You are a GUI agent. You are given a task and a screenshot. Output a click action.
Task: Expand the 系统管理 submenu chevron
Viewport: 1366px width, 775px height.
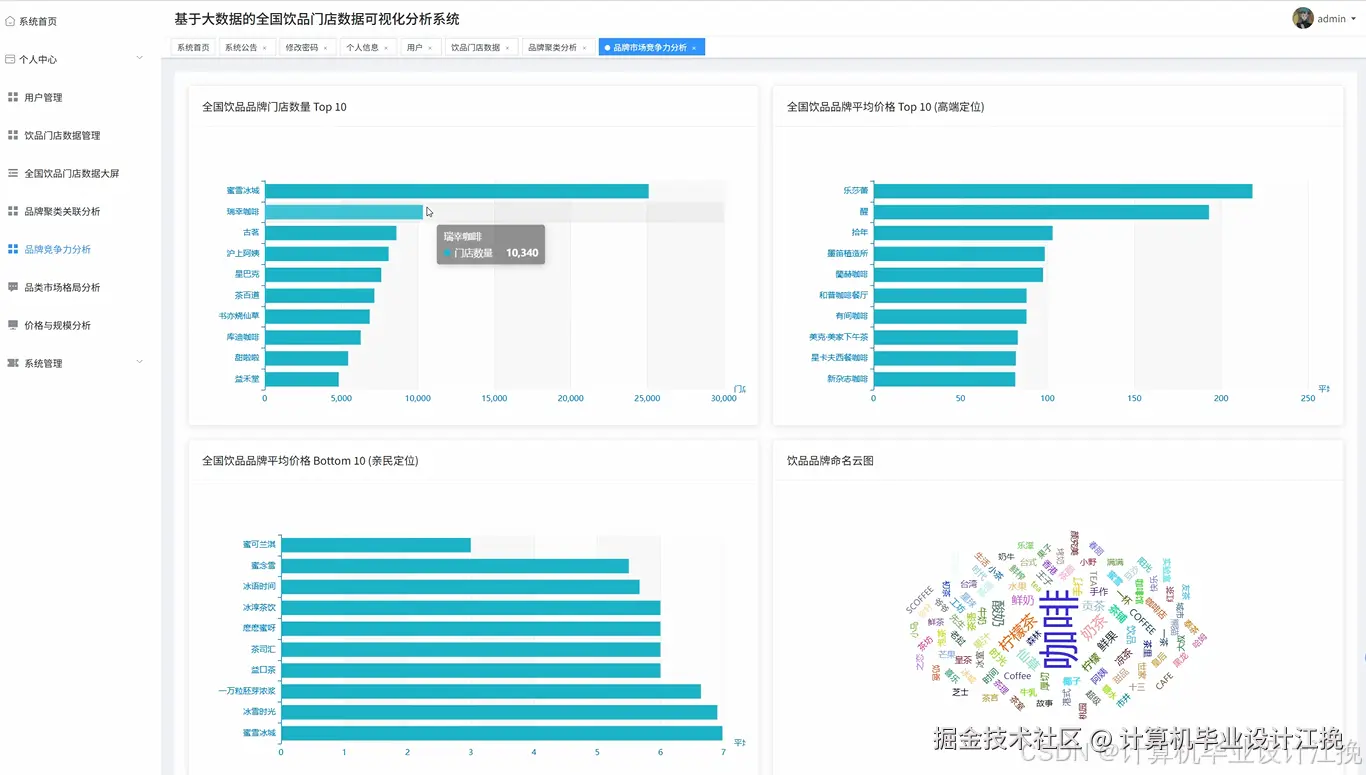[x=140, y=362]
